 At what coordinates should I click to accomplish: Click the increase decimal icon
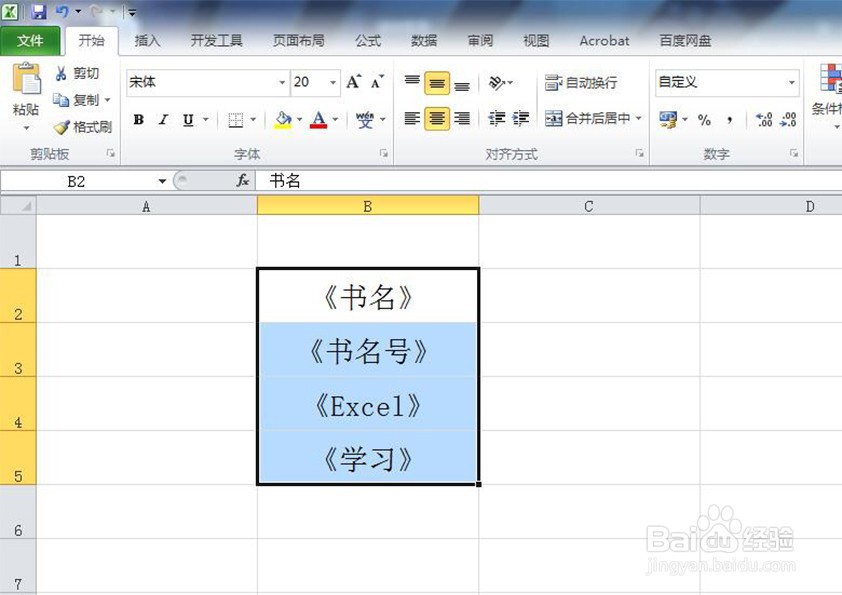click(x=764, y=120)
